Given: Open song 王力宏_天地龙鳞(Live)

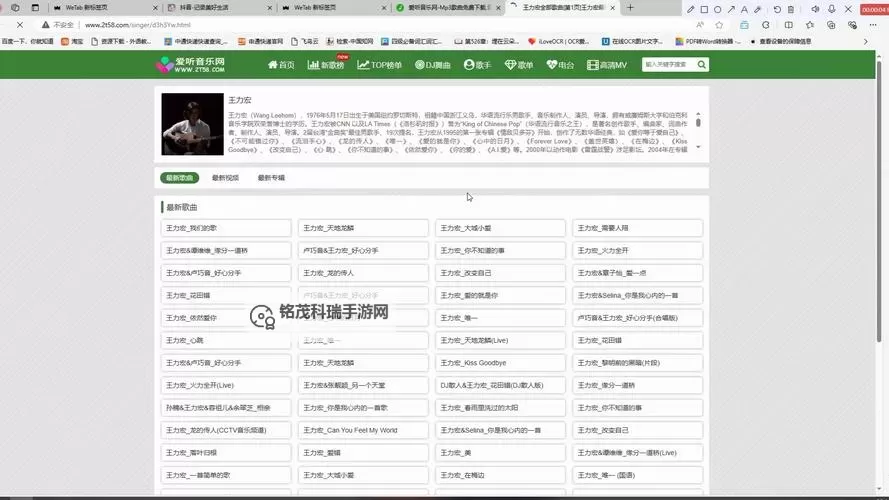Looking at the screenshot, I should tap(500, 340).
